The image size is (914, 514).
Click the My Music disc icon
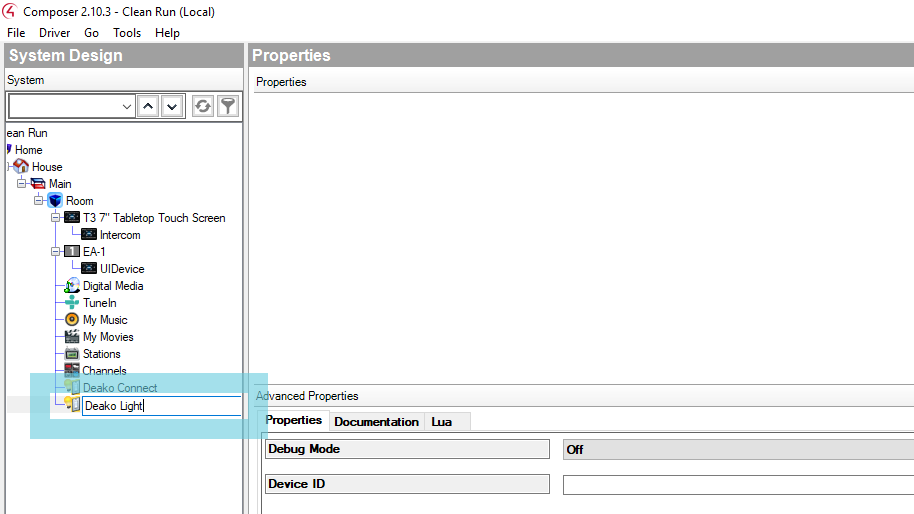point(72,319)
